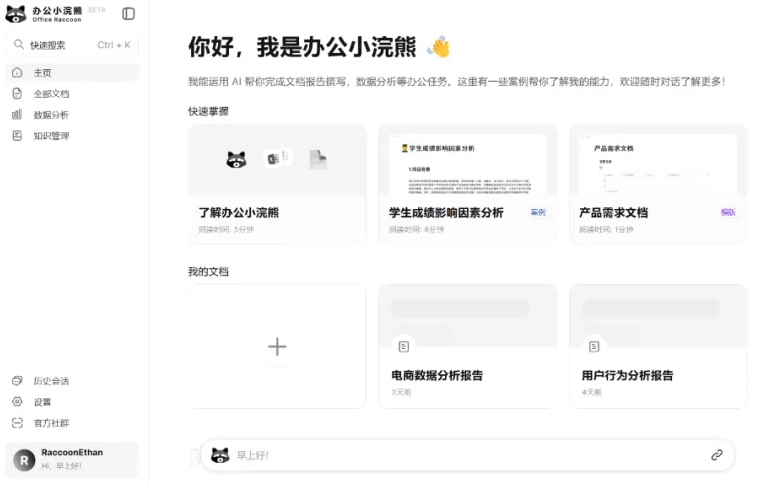Click the attachment link icon in chat box
The height and width of the screenshot is (484, 777).
pyautogui.click(x=717, y=455)
